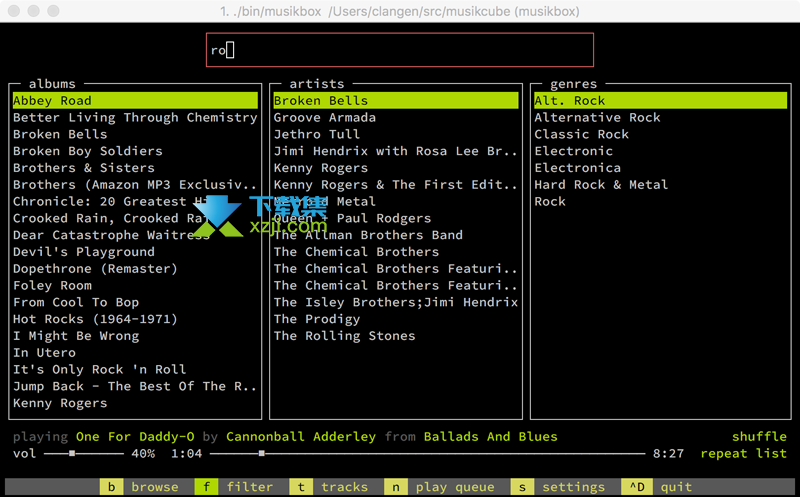
Task: Select the Abbey Road album
Action: [x=135, y=101]
